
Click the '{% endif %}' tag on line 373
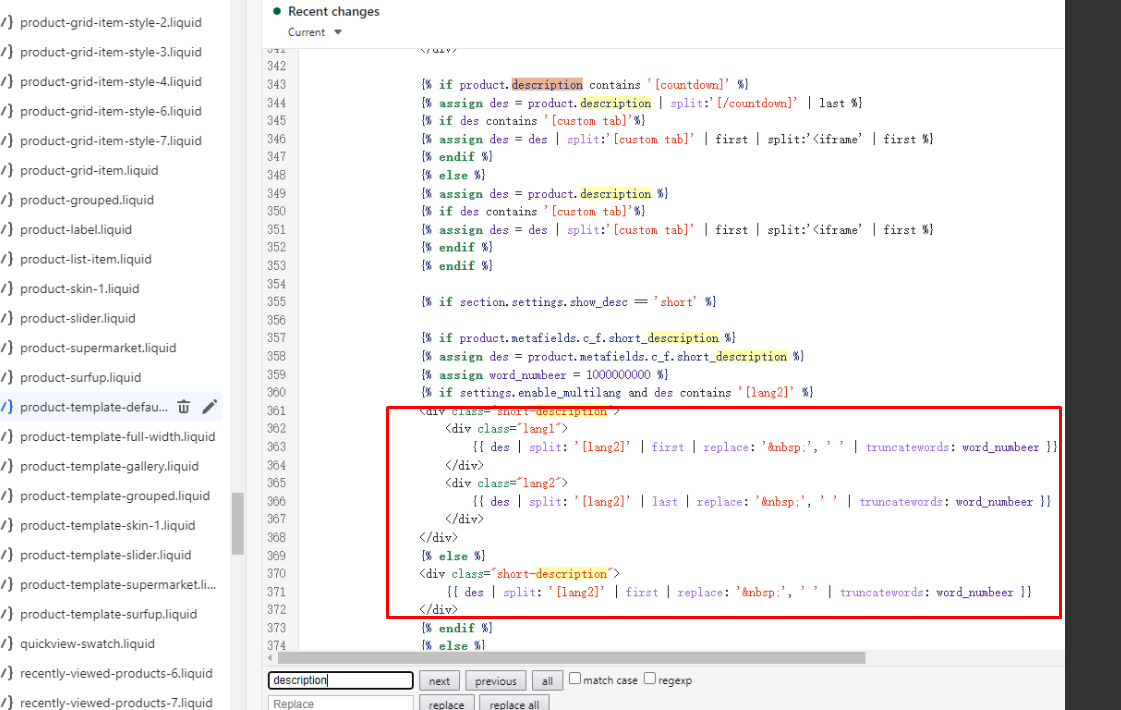tap(457, 628)
